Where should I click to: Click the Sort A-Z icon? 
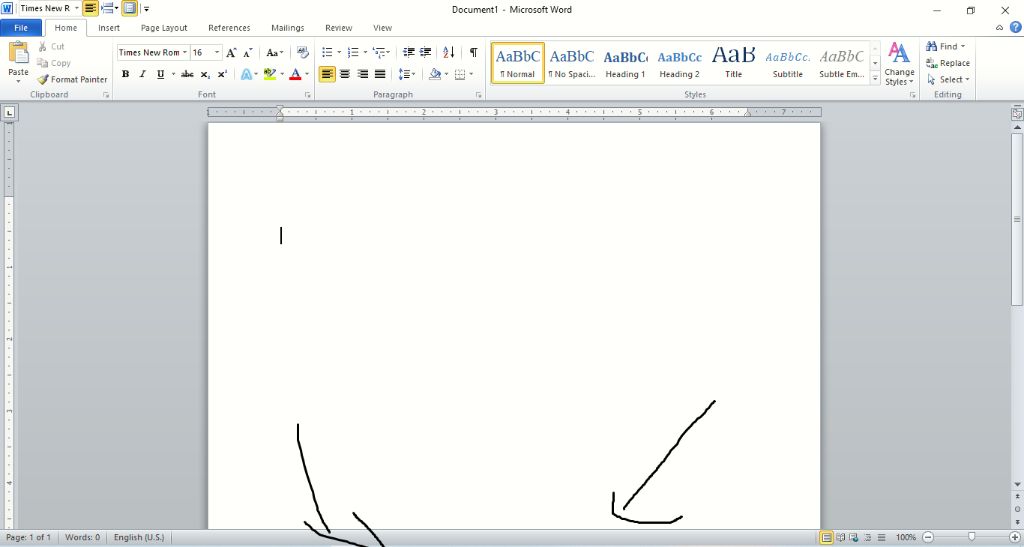[449, 52]
